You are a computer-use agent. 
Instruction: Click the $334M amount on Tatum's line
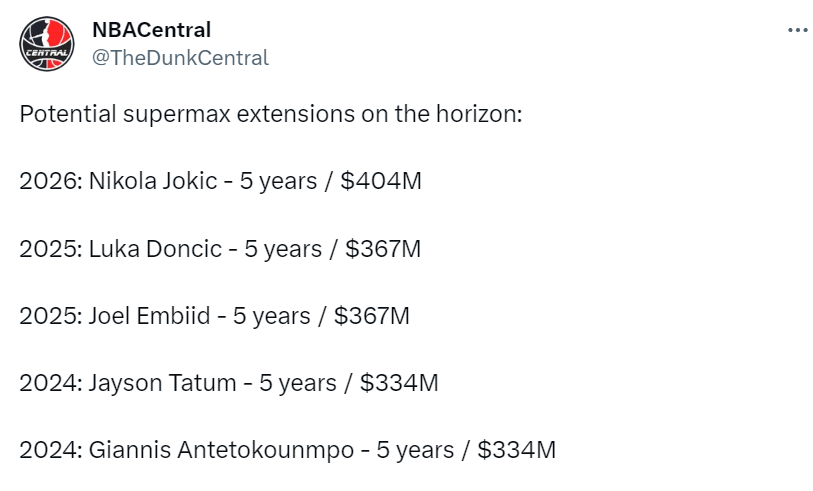click(399, 383)
